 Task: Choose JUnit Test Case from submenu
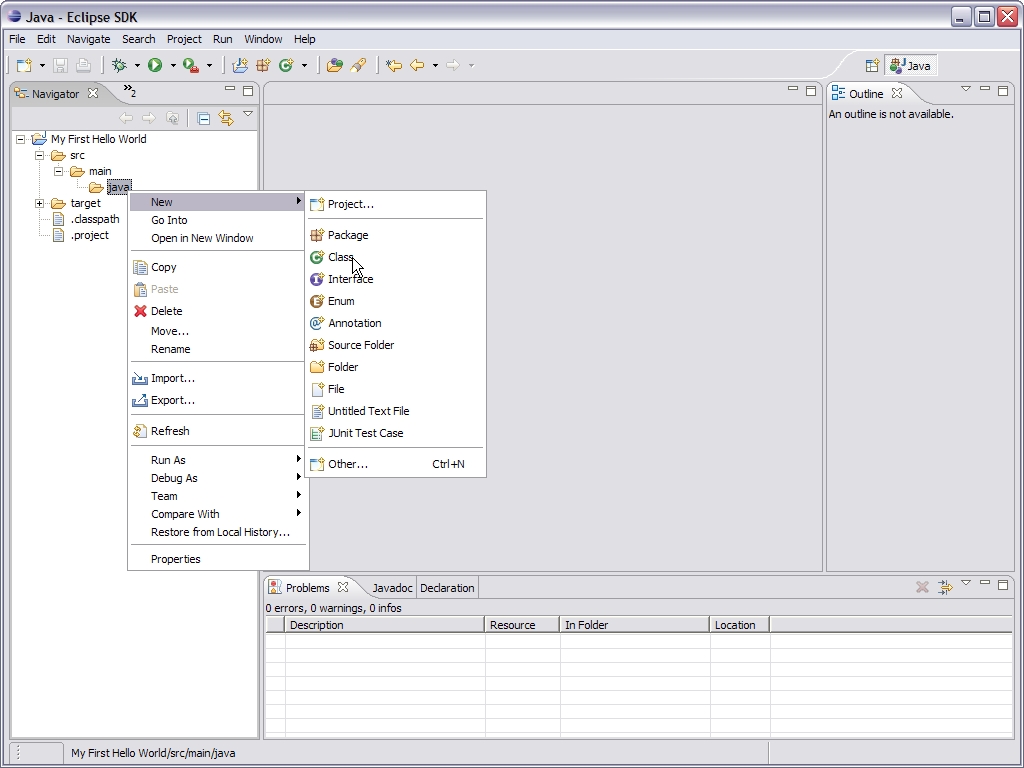(396, 433)
